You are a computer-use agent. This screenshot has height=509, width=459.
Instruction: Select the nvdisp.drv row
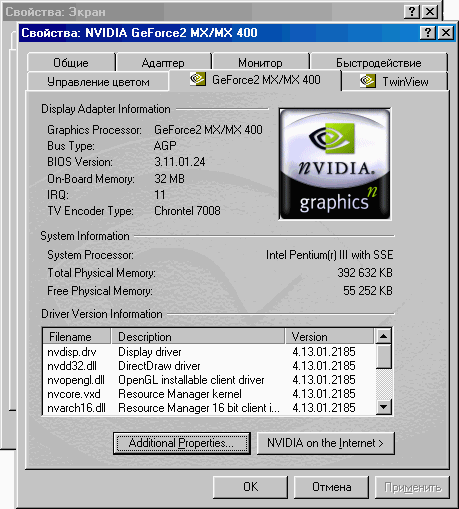click(209, 352)
